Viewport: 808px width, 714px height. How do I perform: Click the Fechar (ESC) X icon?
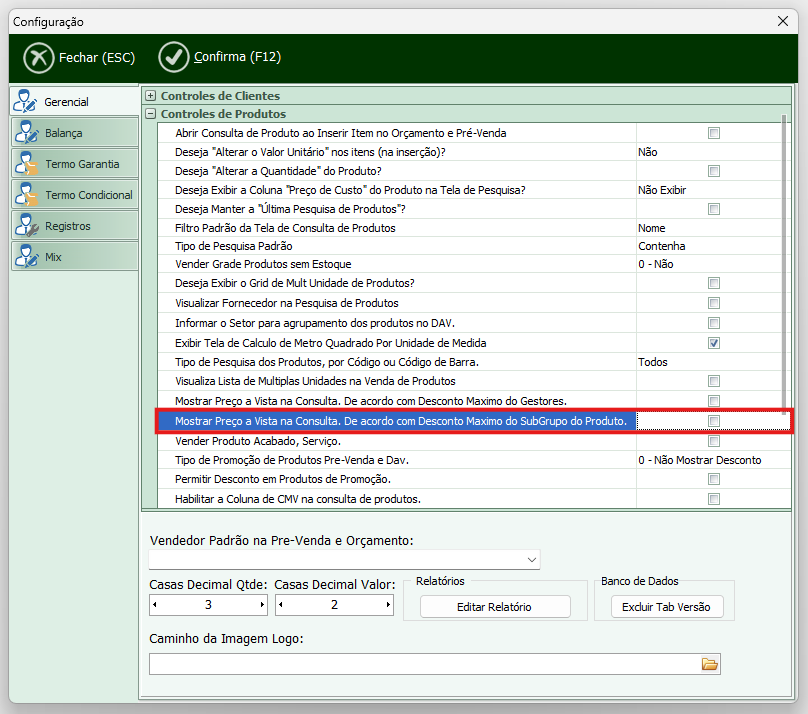click(x=38, y=58)
